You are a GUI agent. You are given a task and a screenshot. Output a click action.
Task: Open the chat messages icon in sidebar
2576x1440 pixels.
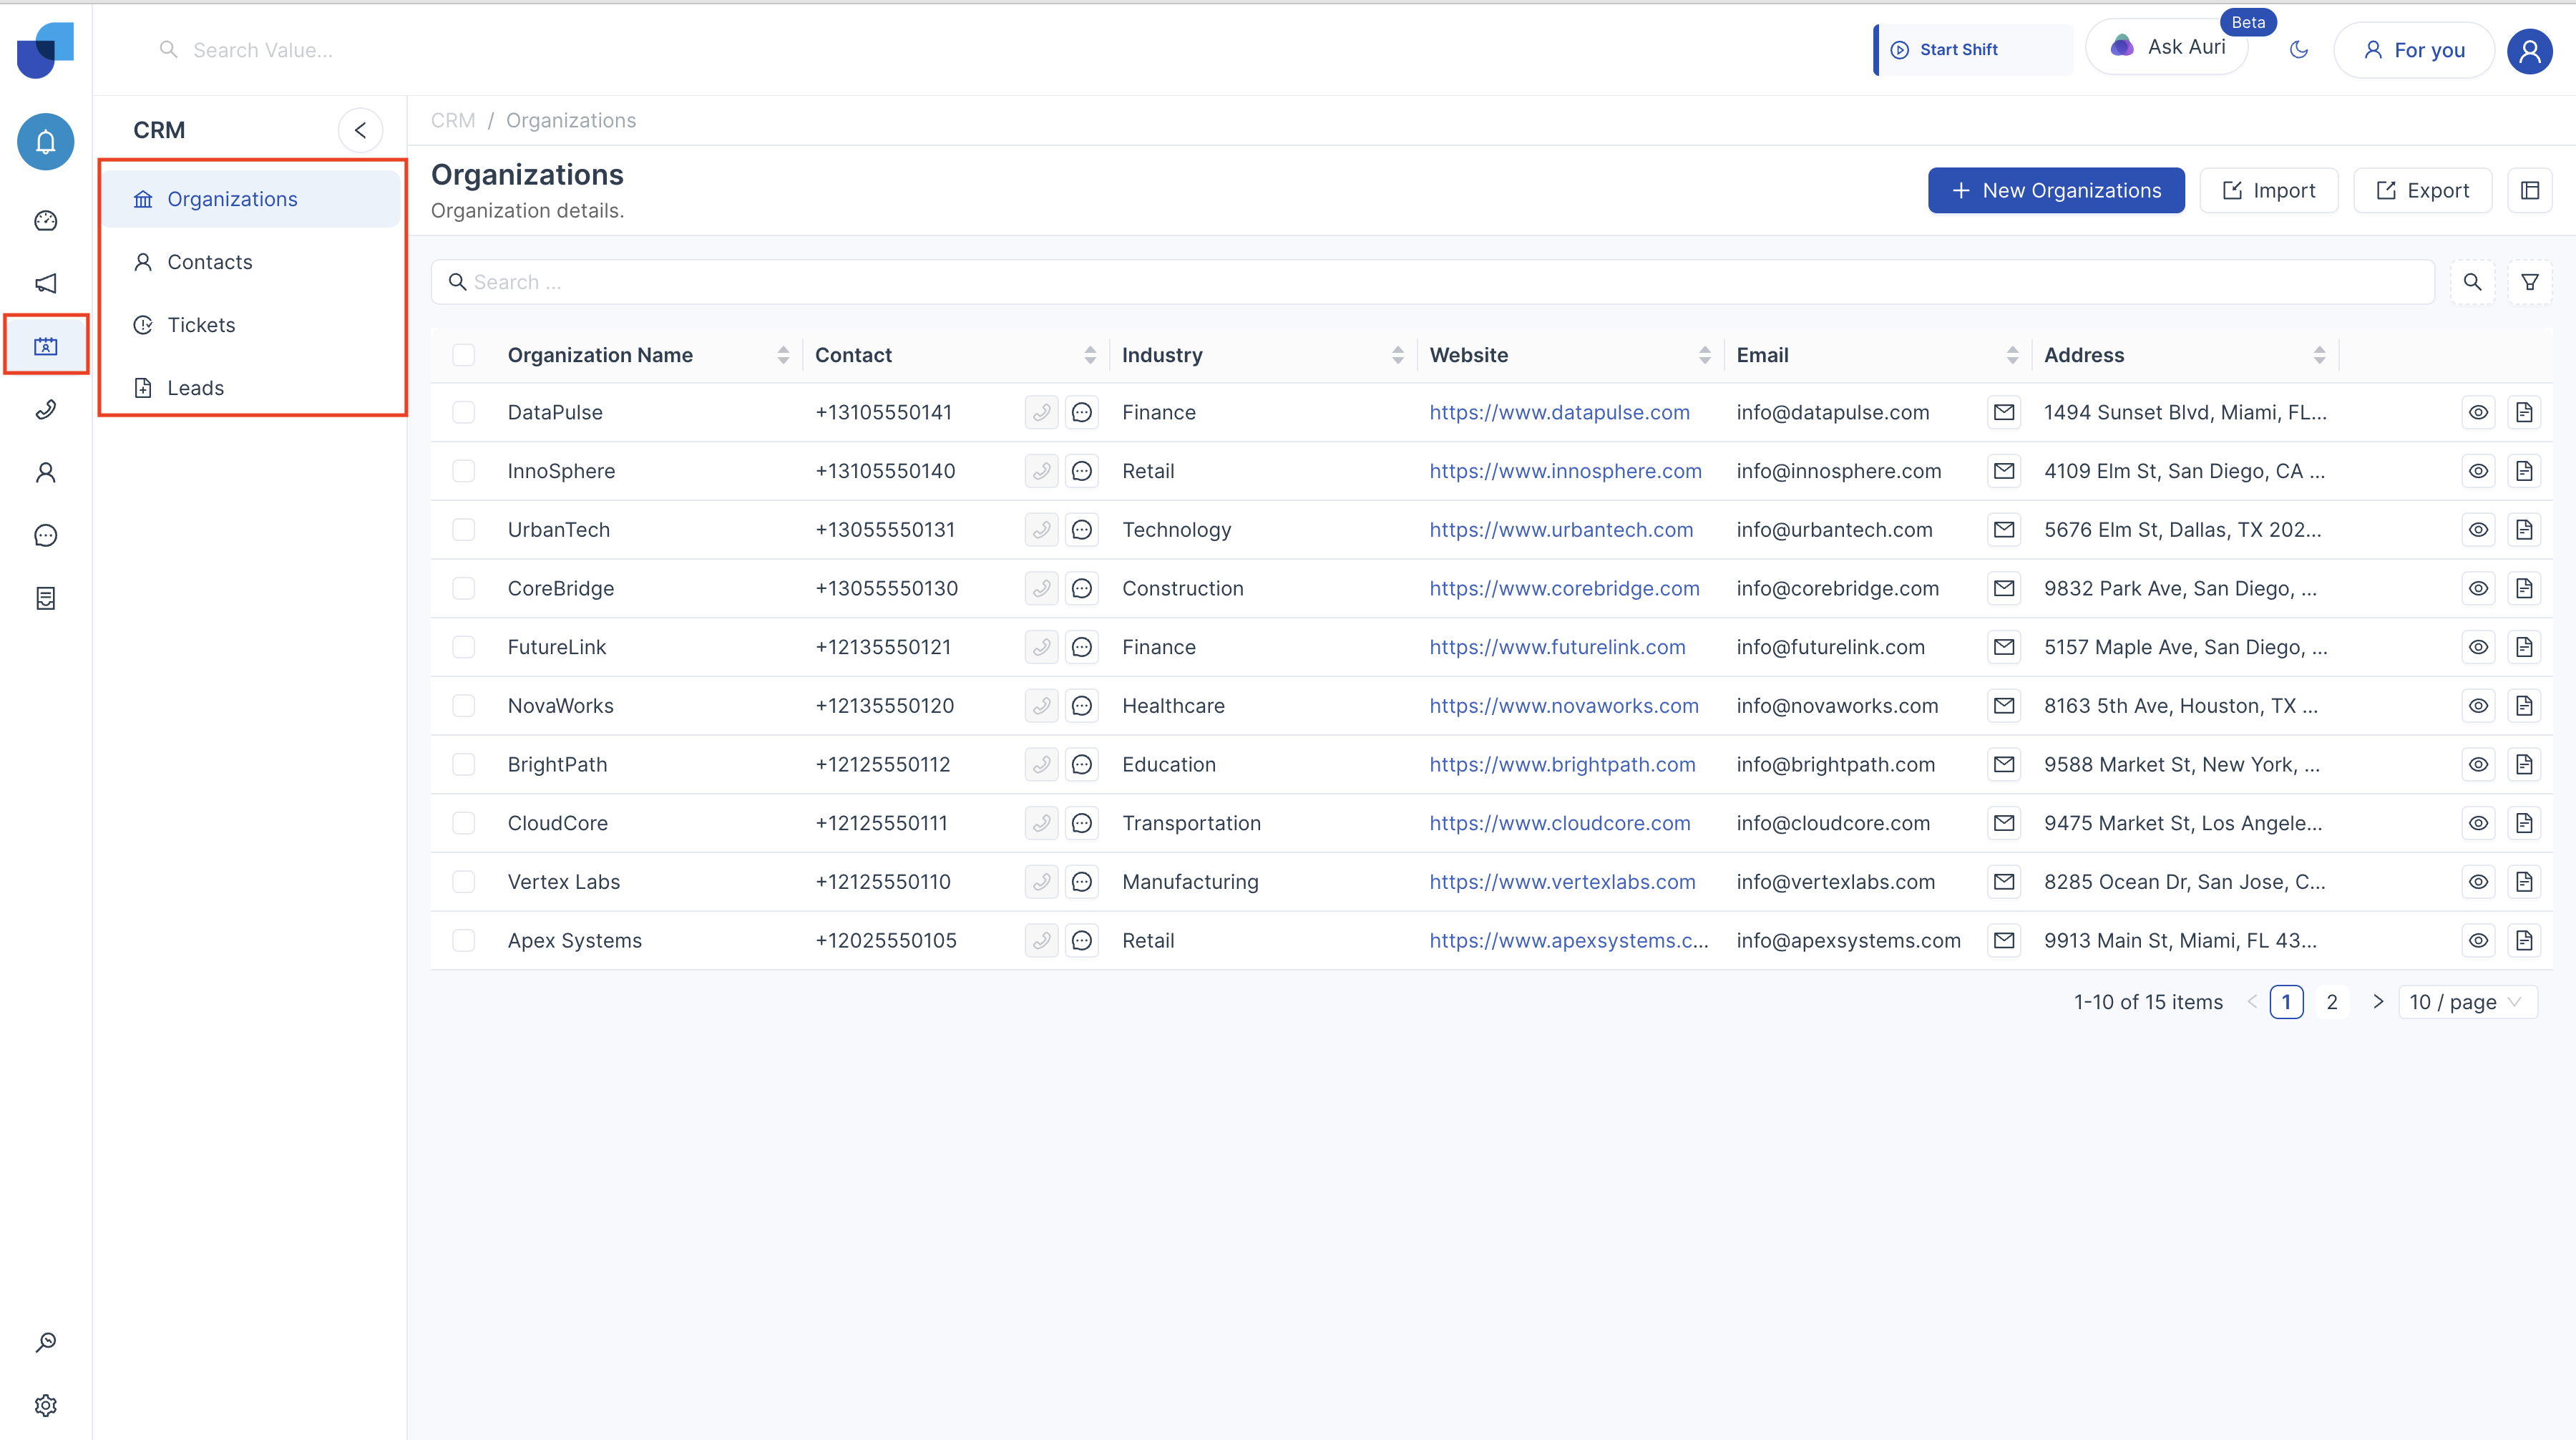pos(46,535)
